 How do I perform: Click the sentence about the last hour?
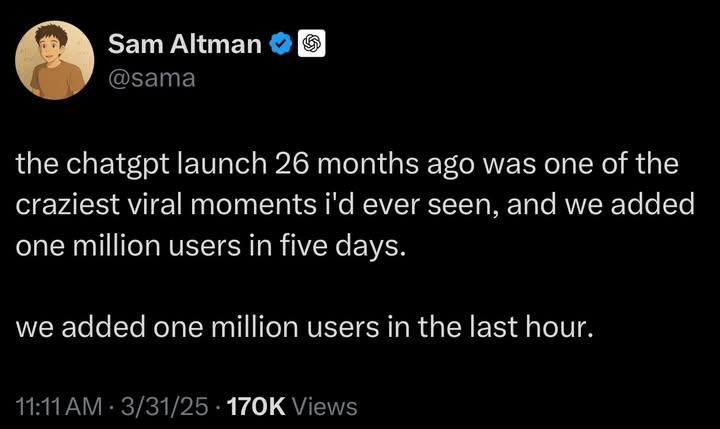[305, 329]
